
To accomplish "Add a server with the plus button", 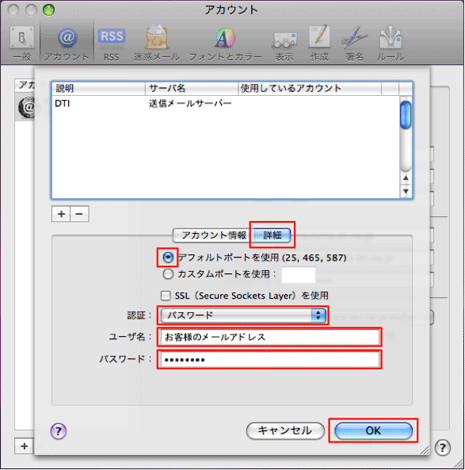I will click(61, 214).
